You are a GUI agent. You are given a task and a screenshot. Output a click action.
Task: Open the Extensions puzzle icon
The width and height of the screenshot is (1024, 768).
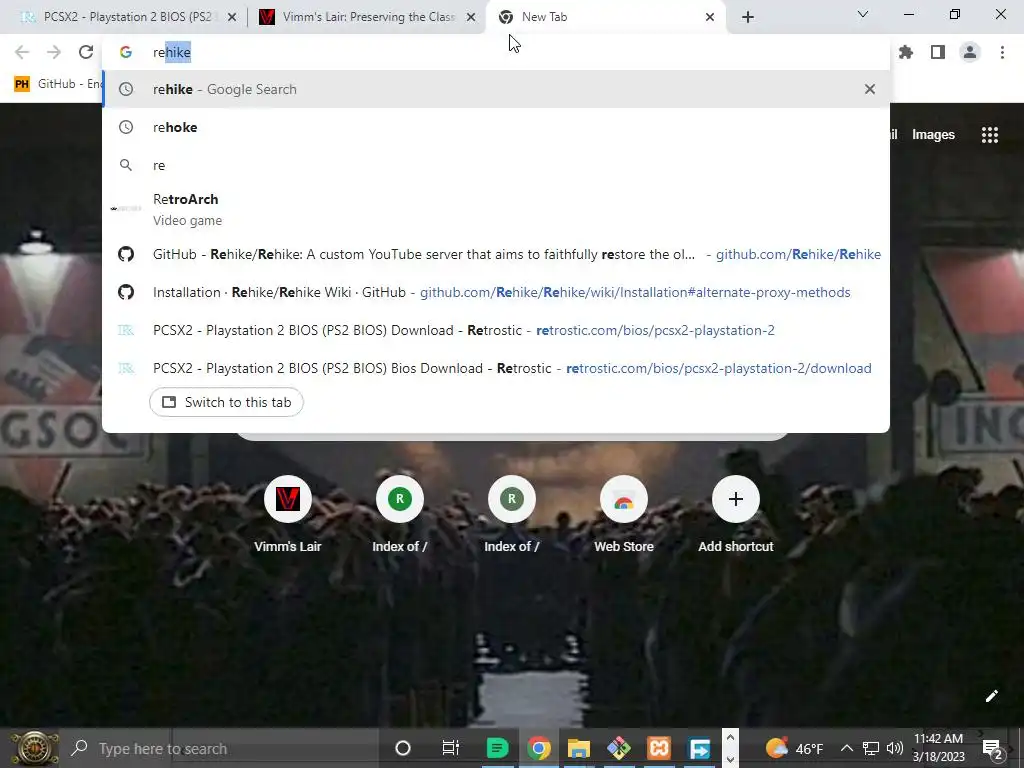(x=906, y=52)
